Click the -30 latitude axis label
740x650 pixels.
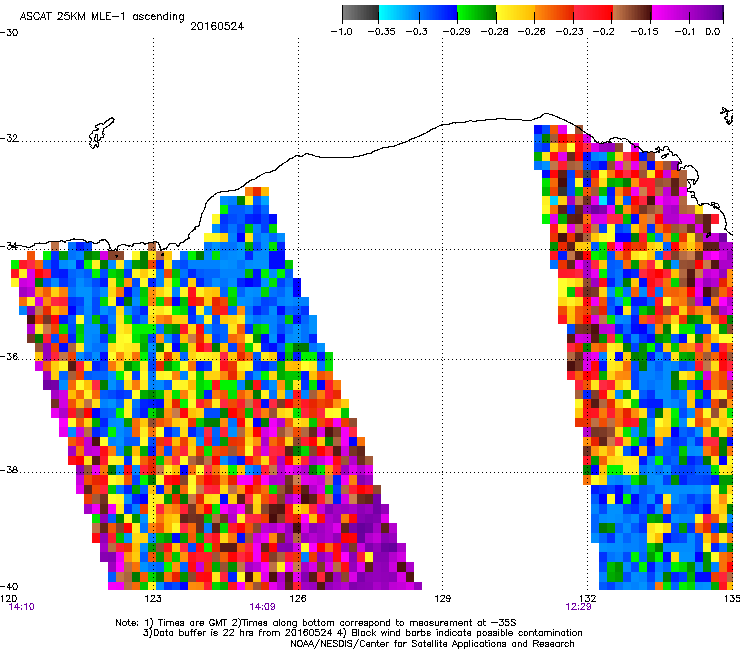pos(9,33)
